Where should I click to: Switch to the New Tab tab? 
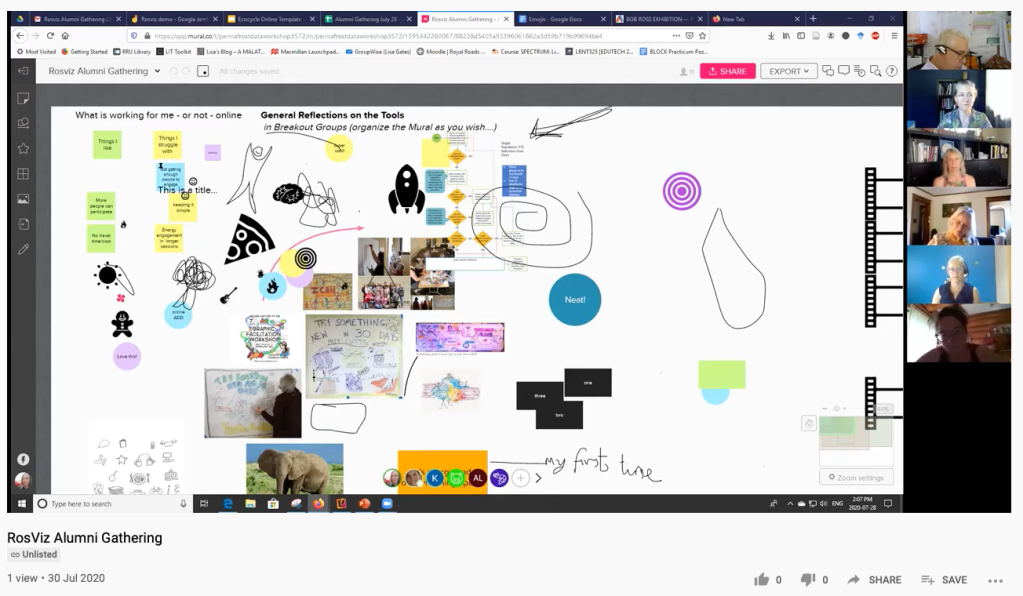(x=756, y=19)
